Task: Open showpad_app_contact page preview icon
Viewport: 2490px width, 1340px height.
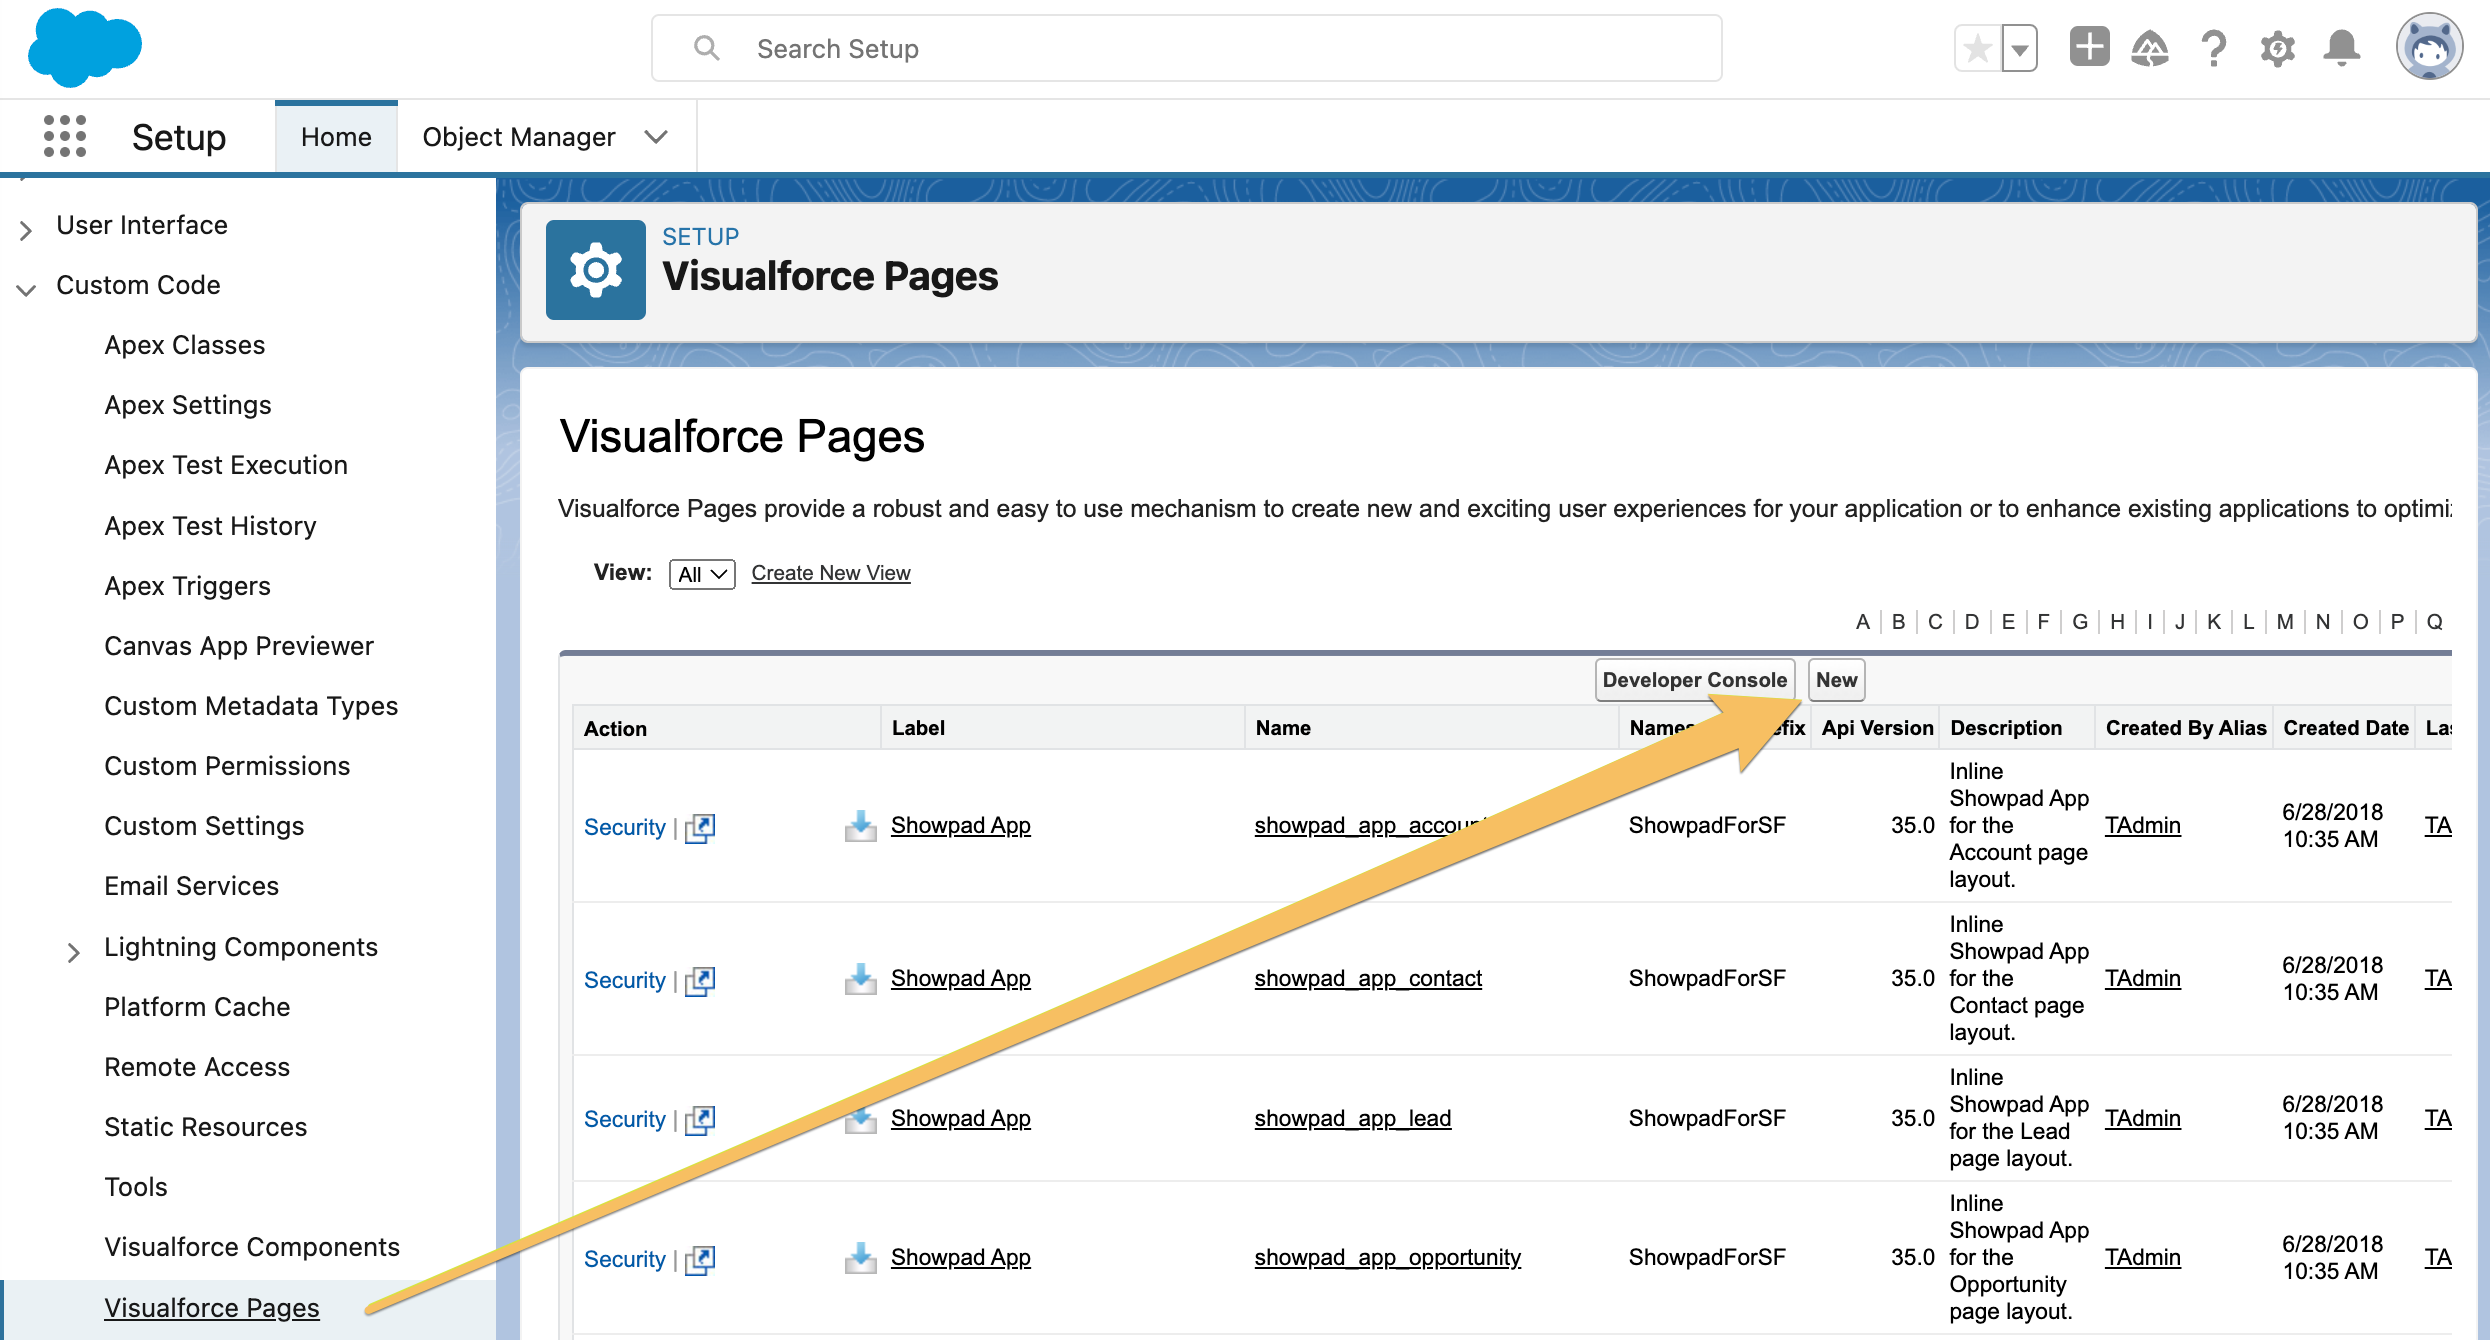Action: (x=700, y=981)
